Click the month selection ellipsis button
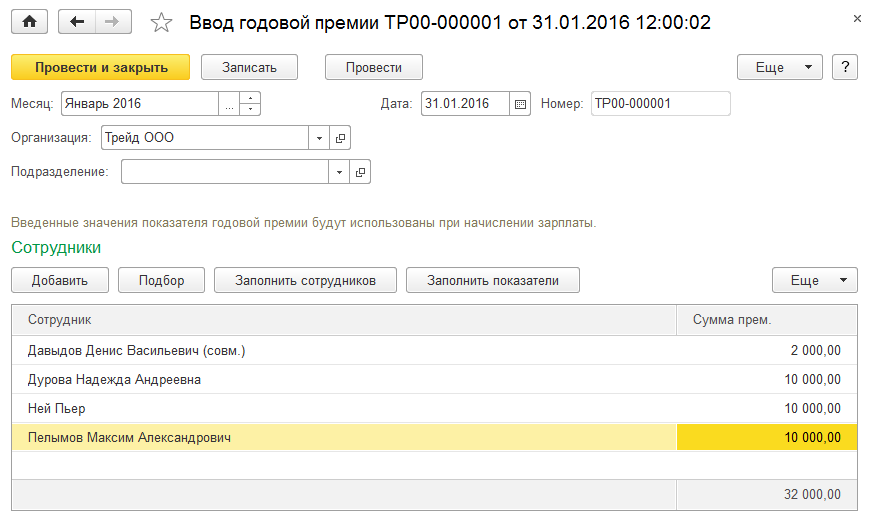Viewport: 872px width, 513px height. click(229, 104)
